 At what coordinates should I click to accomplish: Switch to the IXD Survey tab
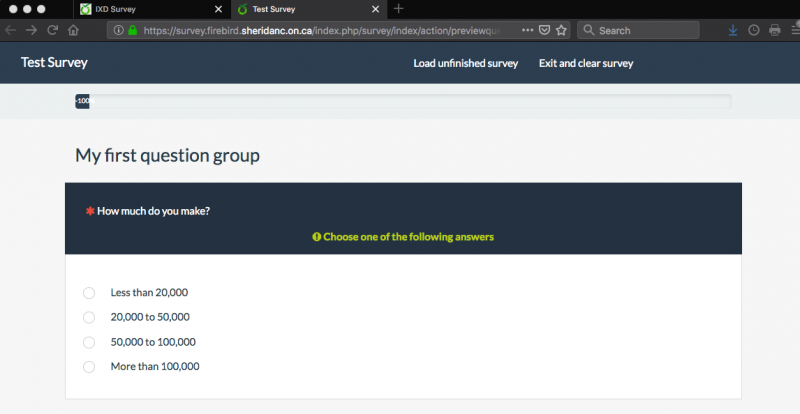[x=150, y=9]
